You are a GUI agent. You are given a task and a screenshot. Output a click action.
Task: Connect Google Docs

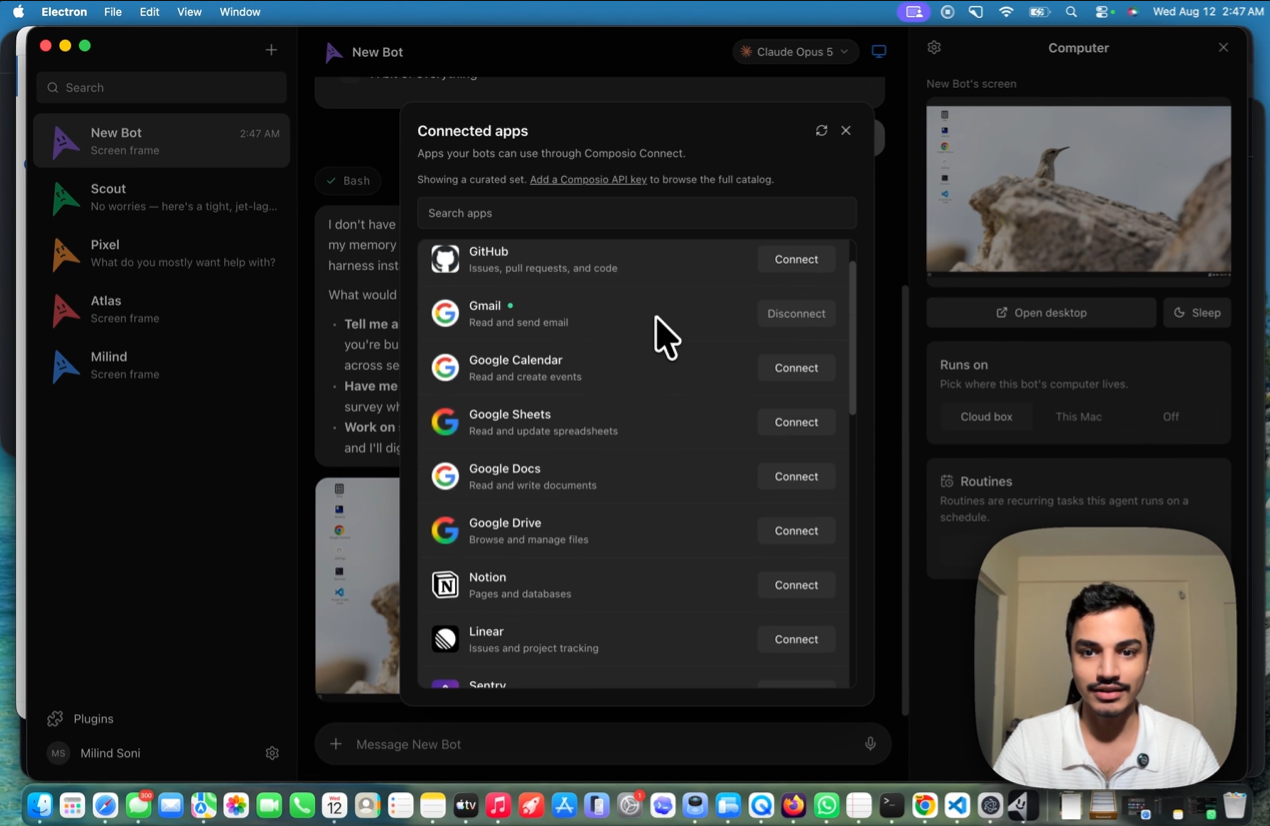[796, 476]
